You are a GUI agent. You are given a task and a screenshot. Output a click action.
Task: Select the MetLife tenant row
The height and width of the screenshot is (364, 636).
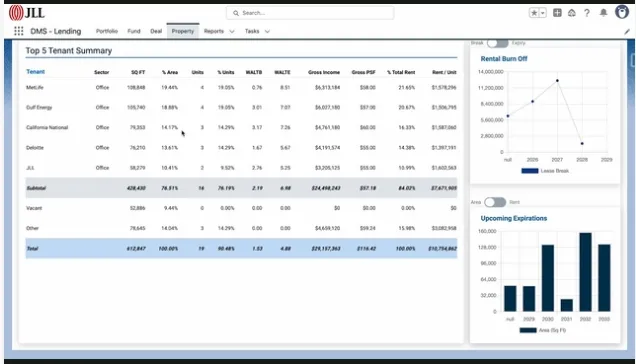241,88
